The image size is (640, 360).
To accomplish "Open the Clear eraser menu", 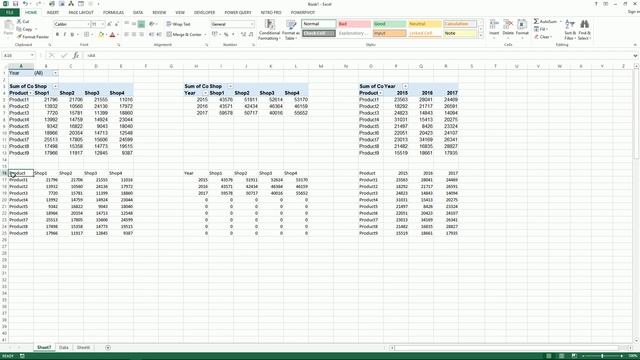I will (543, 37).
